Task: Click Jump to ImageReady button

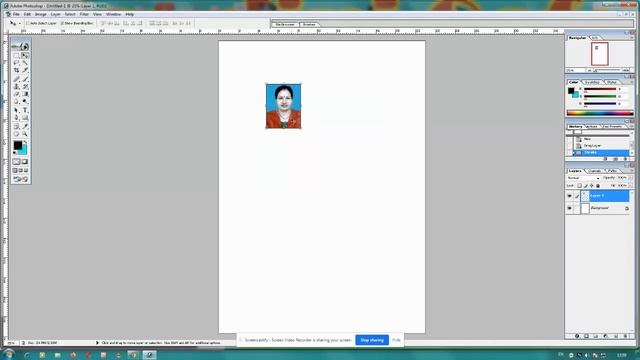Action: coord(21,179)
